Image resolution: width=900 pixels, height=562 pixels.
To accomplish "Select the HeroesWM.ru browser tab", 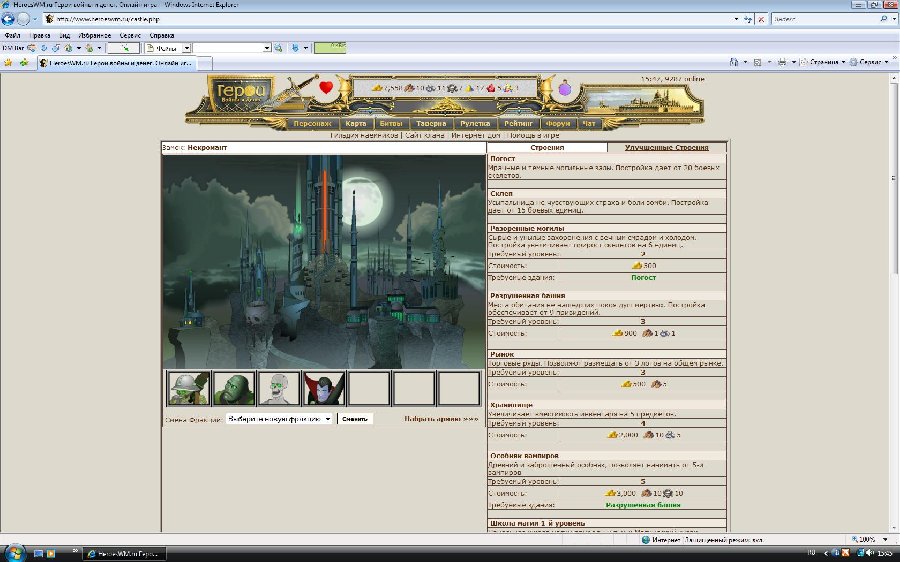I will [117, 63].
